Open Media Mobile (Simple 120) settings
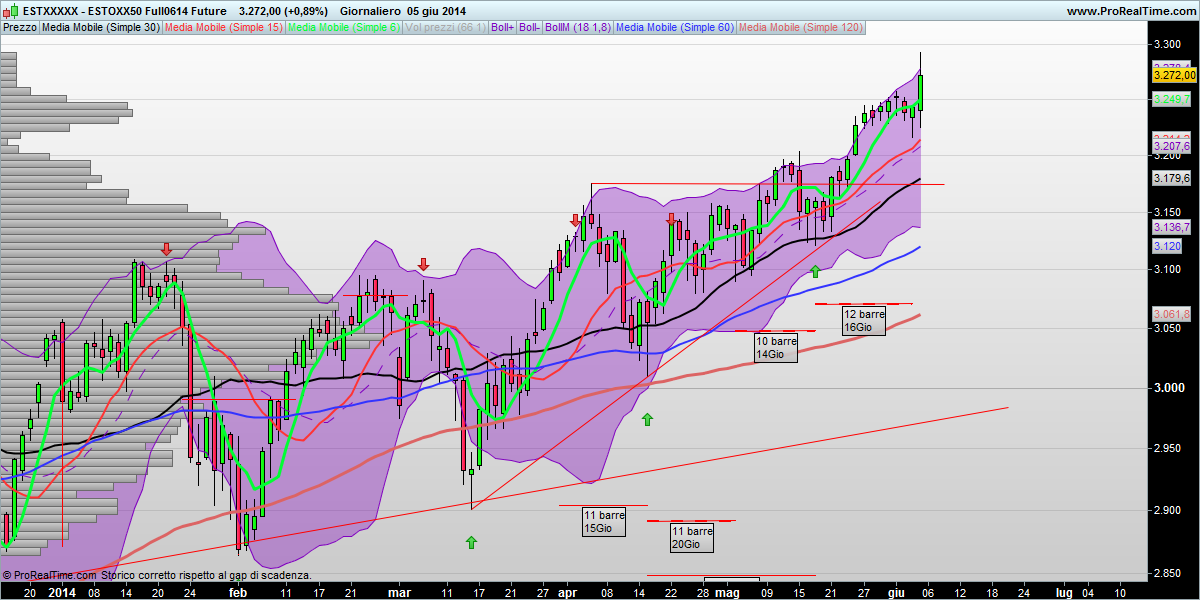1200x600 pixels. click(x=800, y=28)
